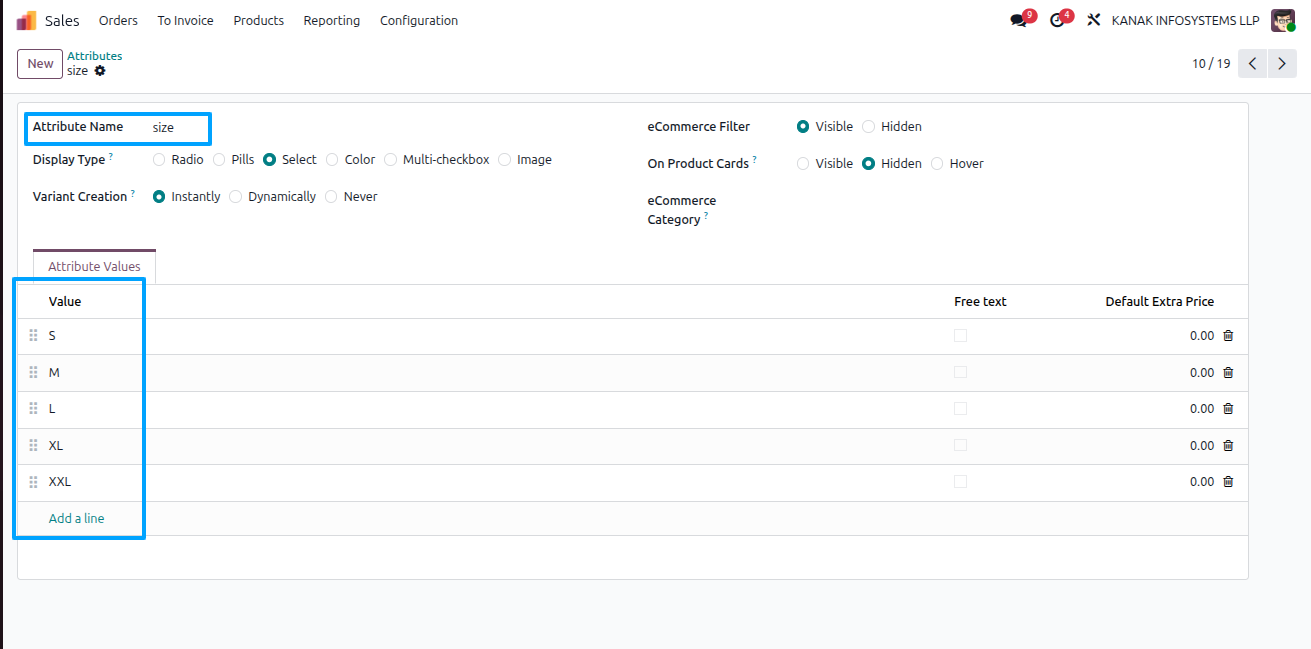Click the drag handle of L row
The width and height of the screenshot is (1311, 649).
point(33,409)
